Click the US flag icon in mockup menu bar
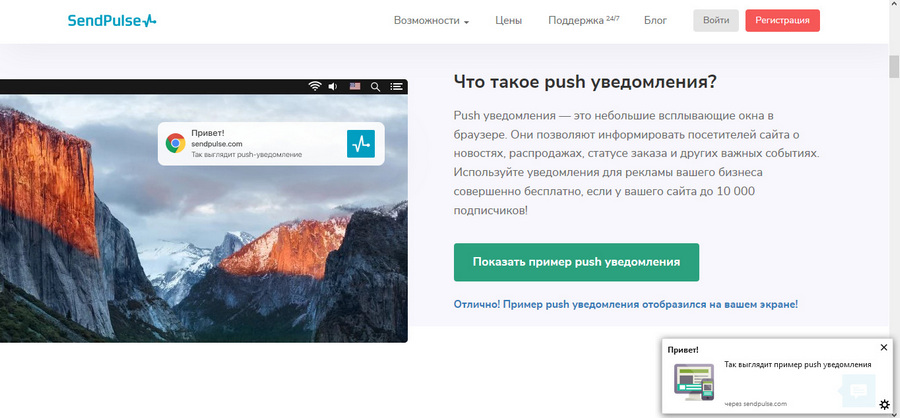Image resolution: width=900 pixels, height=418 pixels. pos(355,87)
